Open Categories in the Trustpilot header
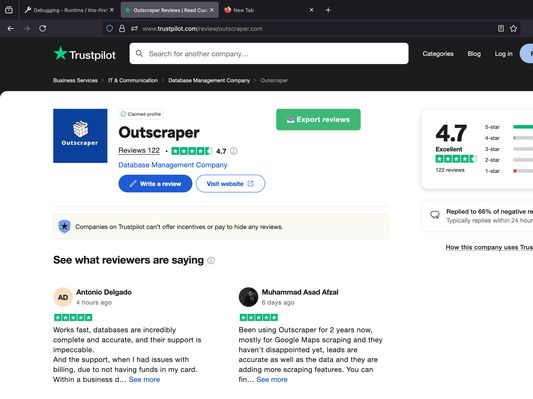This screenshot has height=399, width=533. coord(438,54)
